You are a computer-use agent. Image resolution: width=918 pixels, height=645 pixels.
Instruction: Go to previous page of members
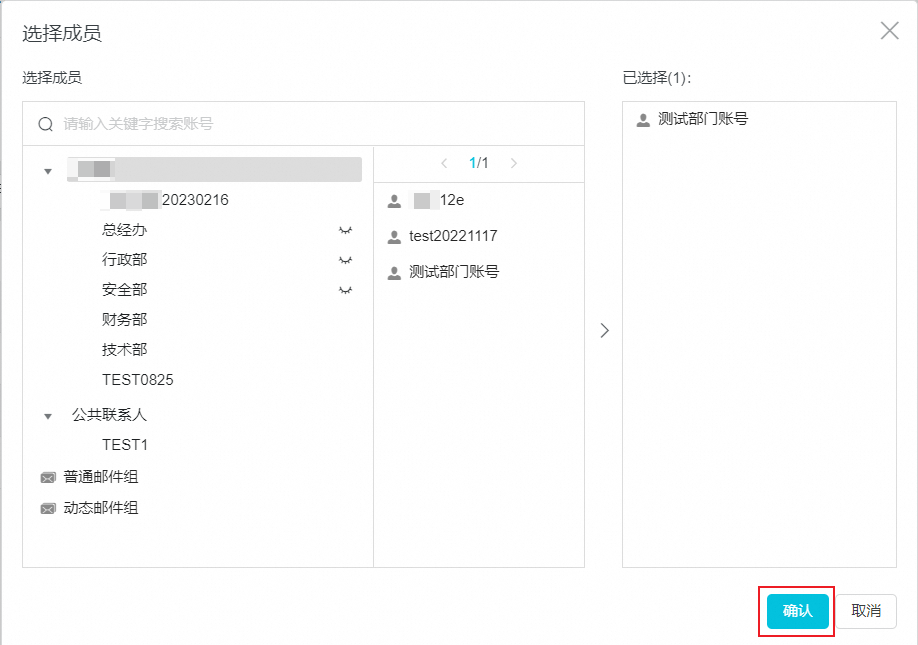pyautogui.click(x=444, y=163)
